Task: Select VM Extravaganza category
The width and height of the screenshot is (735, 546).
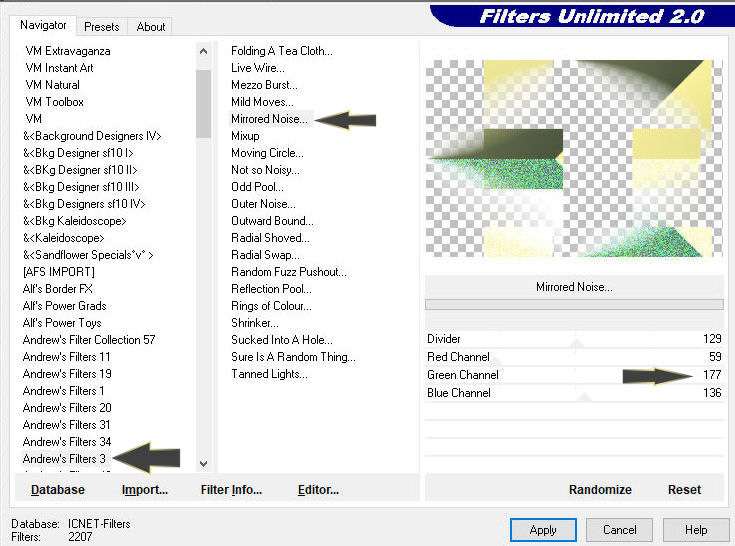Action: 68,51
